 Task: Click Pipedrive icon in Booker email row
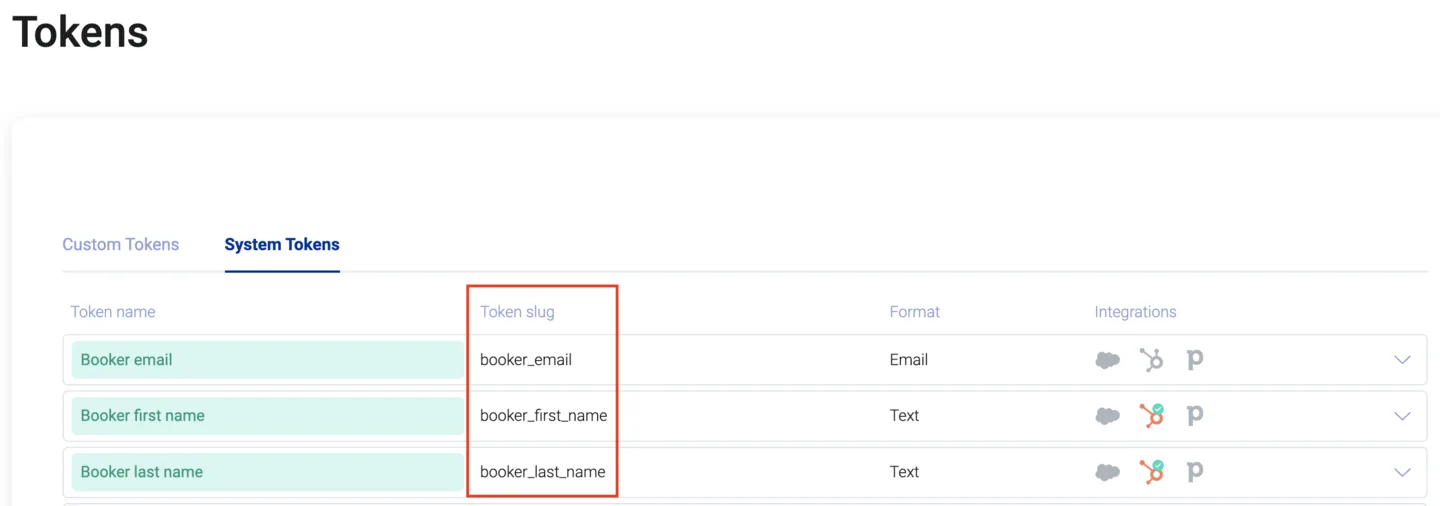click(x=1194, y=359)
